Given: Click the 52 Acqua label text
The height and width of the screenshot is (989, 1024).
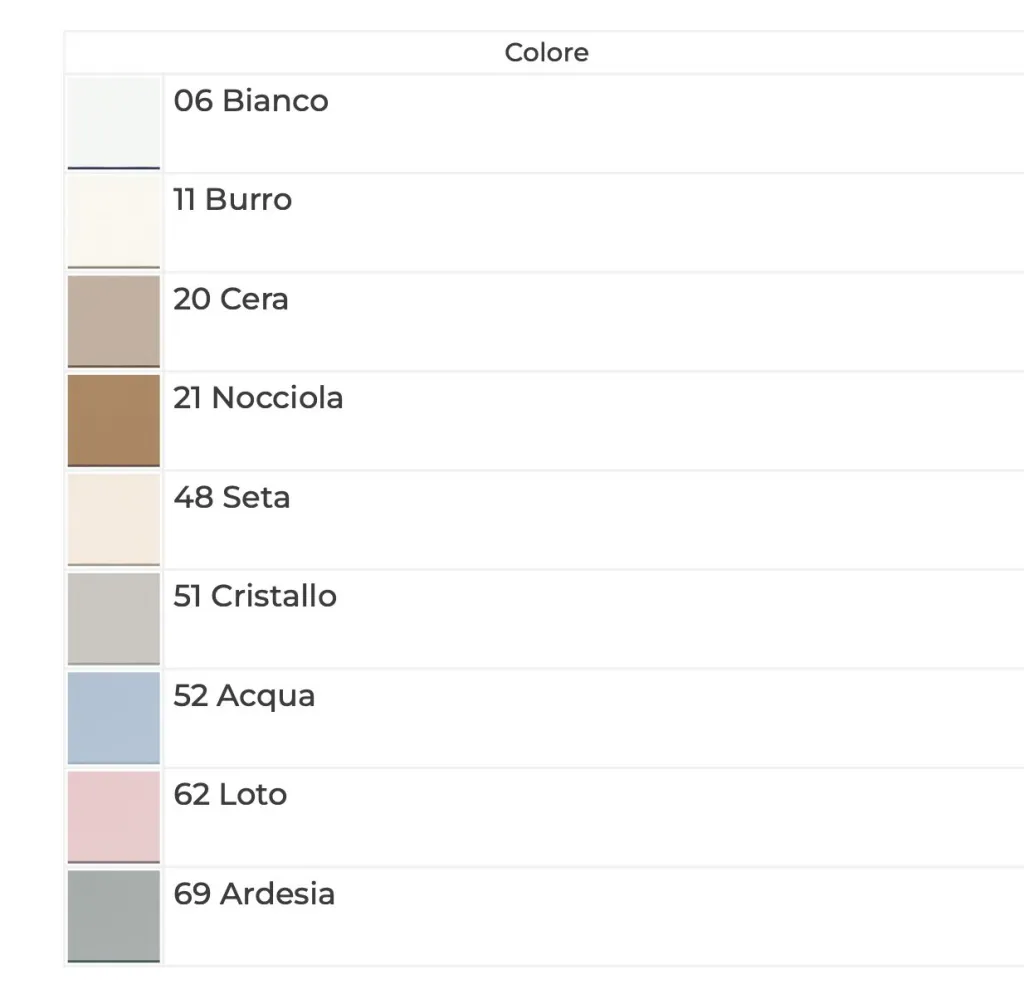Looking at the screenshot, I should (x=244, y=696).
